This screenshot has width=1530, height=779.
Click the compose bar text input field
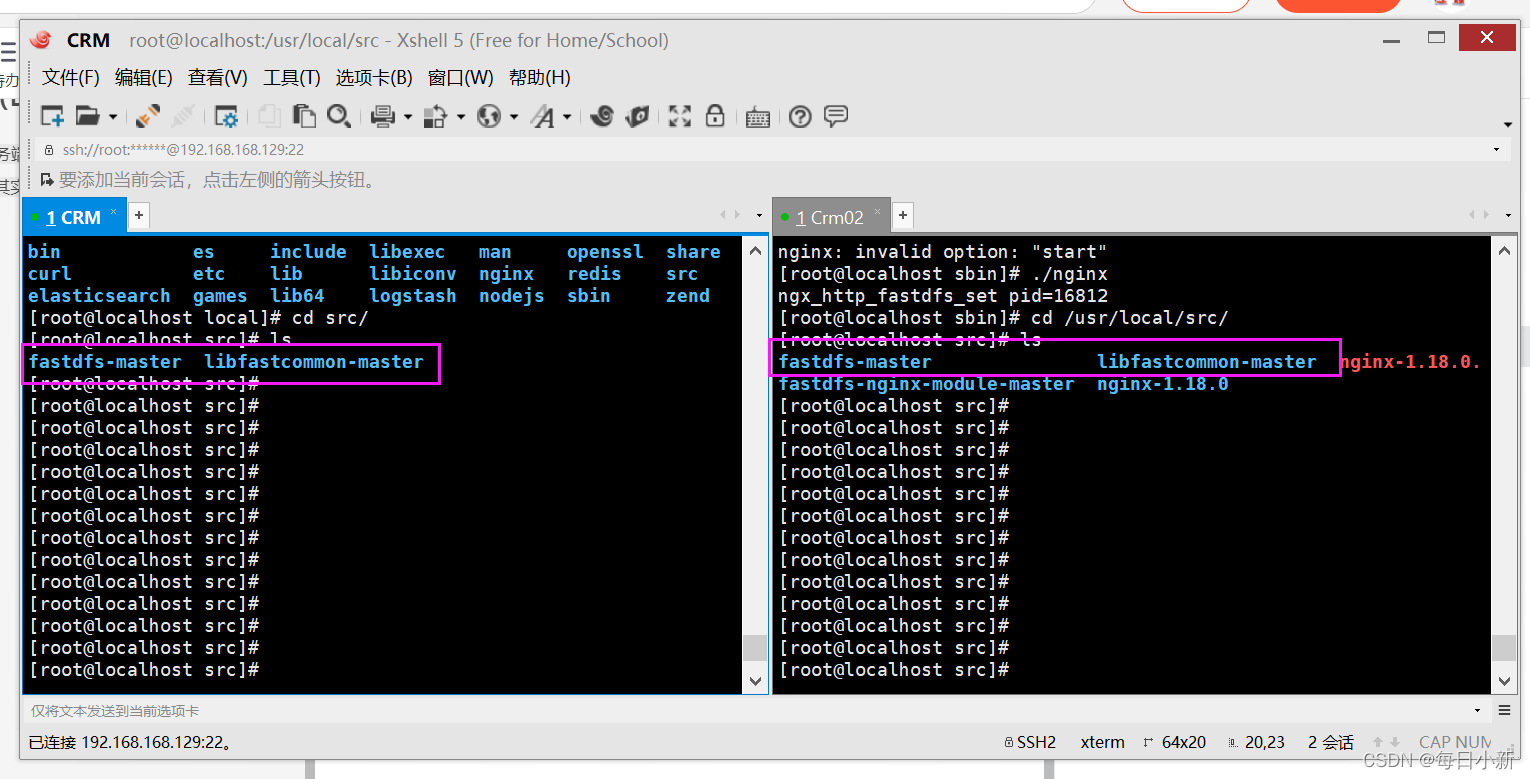point(745,710)
